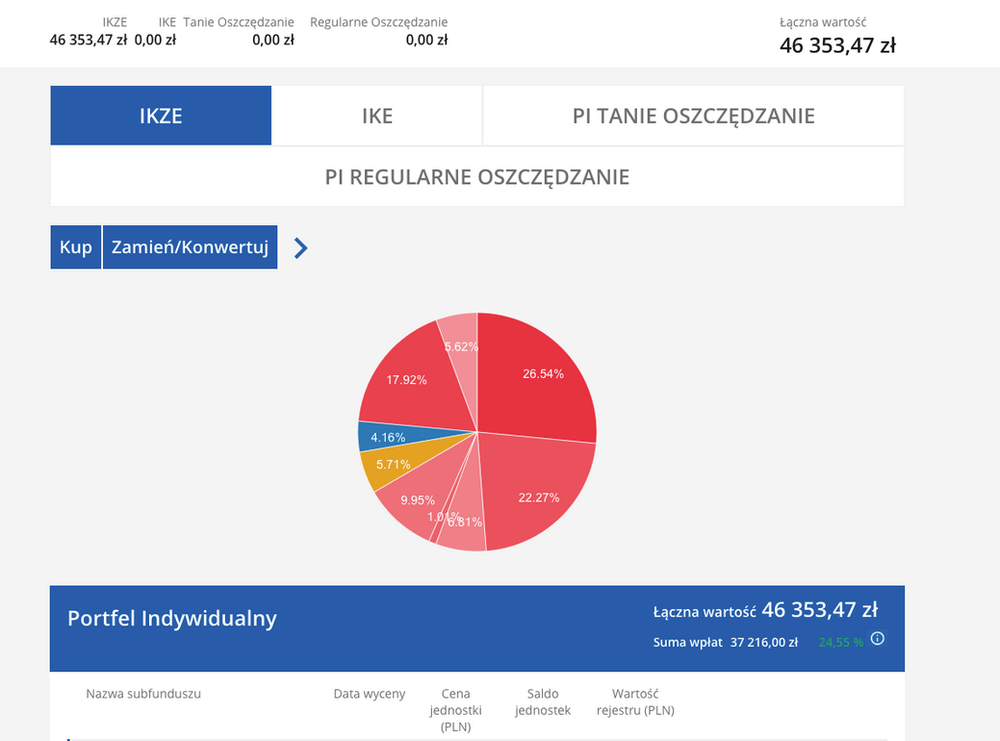Open the info icon next to 24,55 %

[878, 638]
